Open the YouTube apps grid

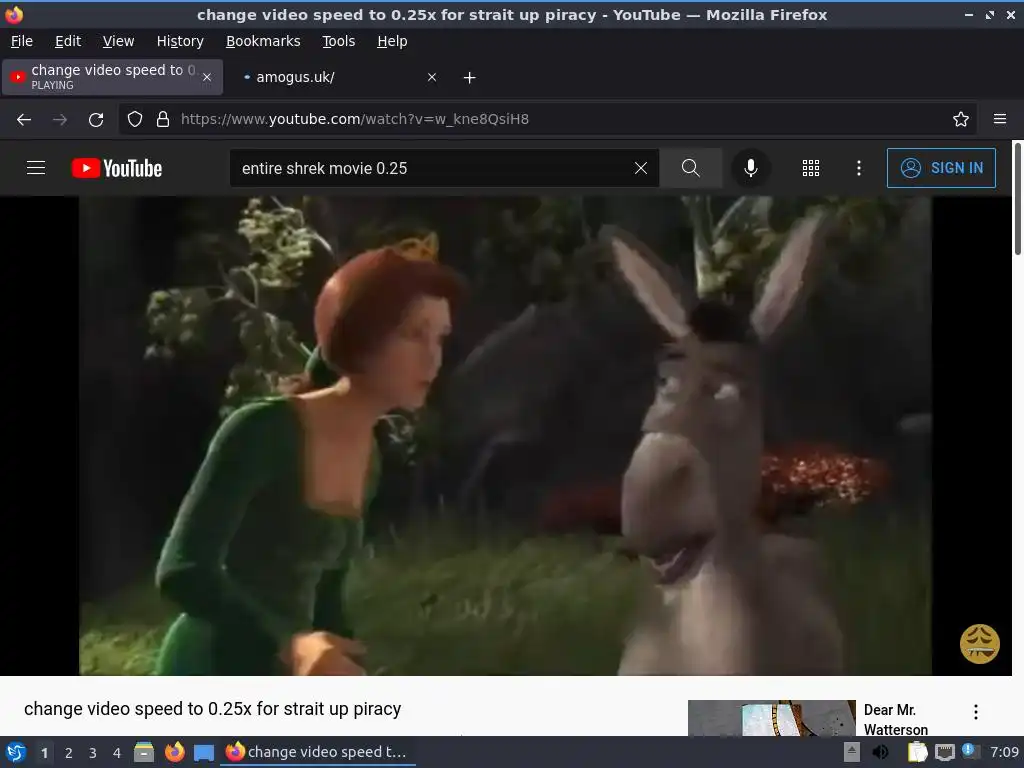[x=810, y=168]
